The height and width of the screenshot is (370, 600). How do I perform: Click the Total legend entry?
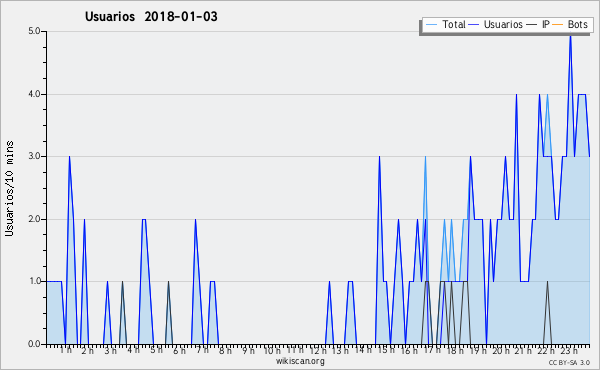point(445,24)
